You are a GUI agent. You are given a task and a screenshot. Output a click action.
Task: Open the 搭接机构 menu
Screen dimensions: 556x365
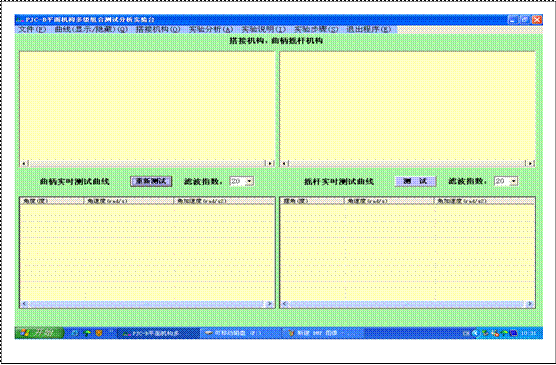pyautogui.click(x=158, y=29)
